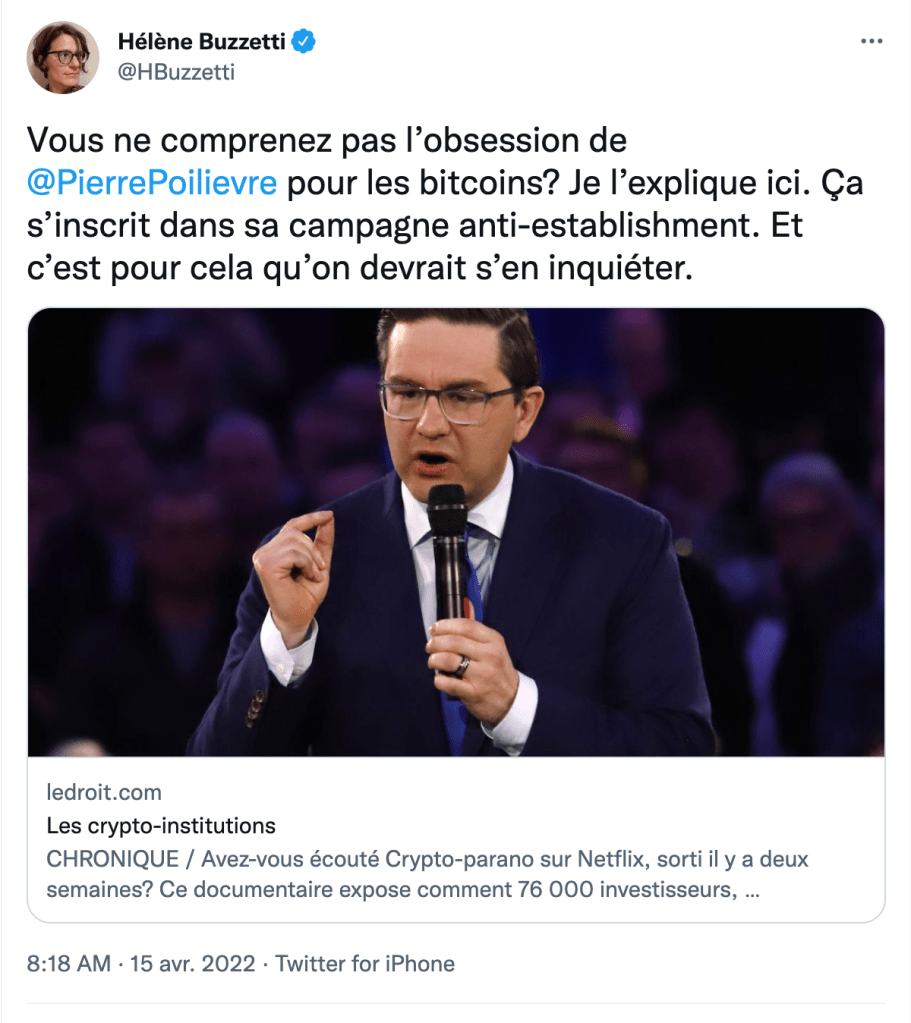Open the "Twitter for iPhone" source link
Screen dimensions: 911x1023
(365, 964)
